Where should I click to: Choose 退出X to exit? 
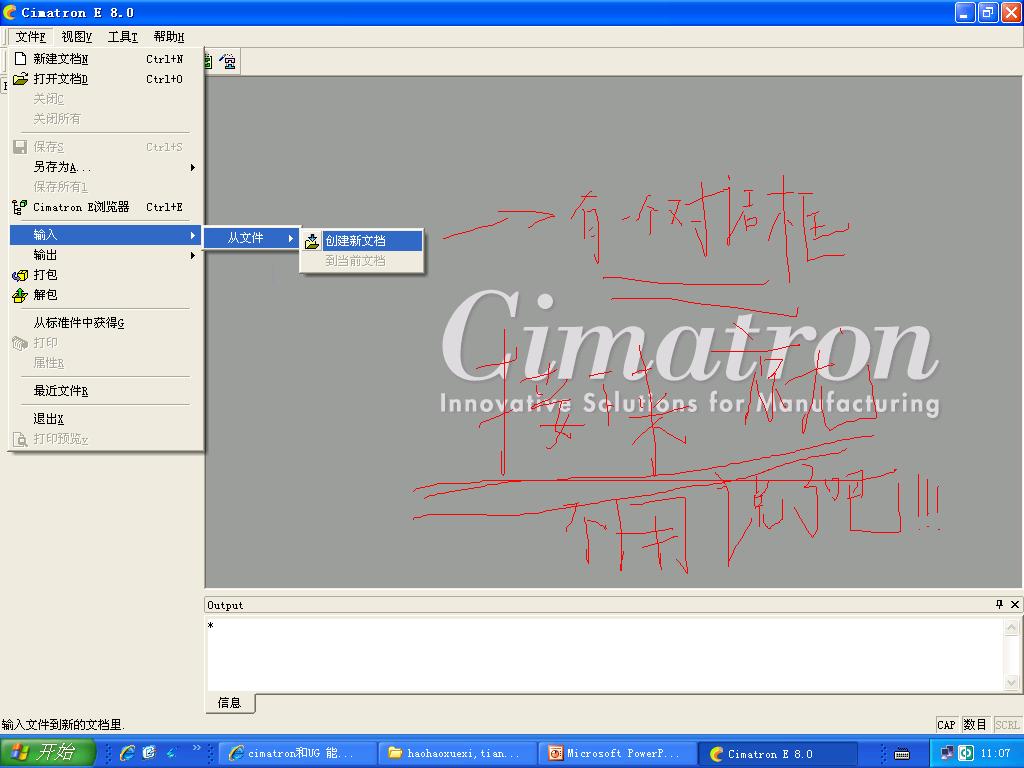(x=104, y=419)
